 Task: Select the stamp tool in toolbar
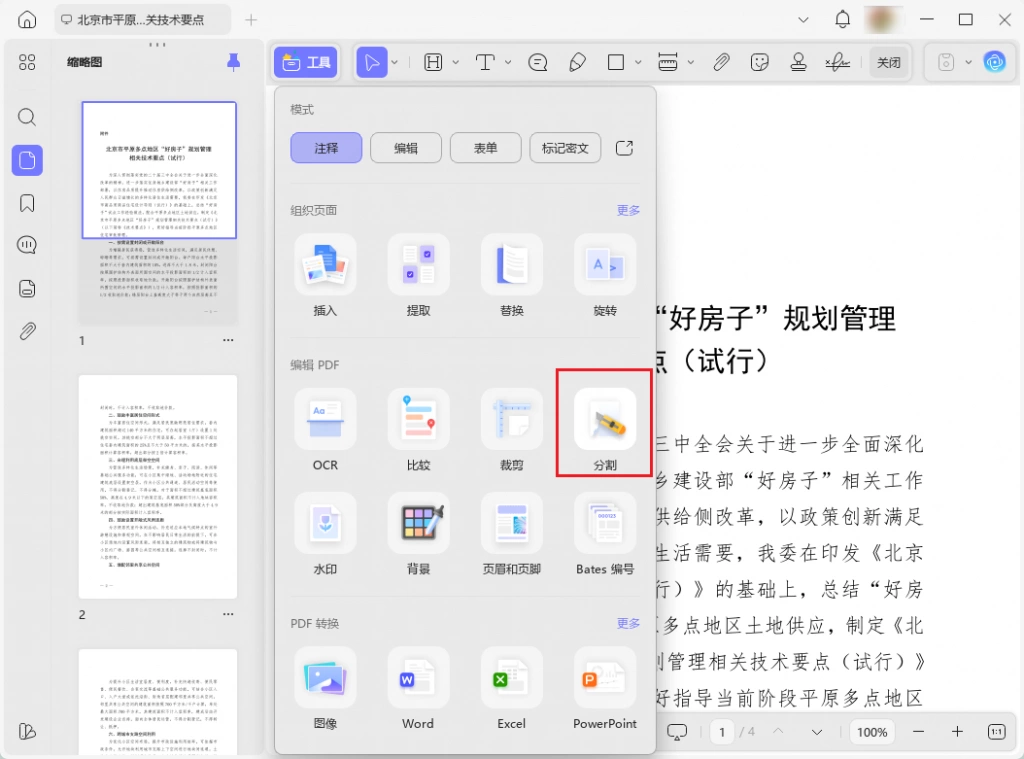pyautogui.click(x=798, y=62)
